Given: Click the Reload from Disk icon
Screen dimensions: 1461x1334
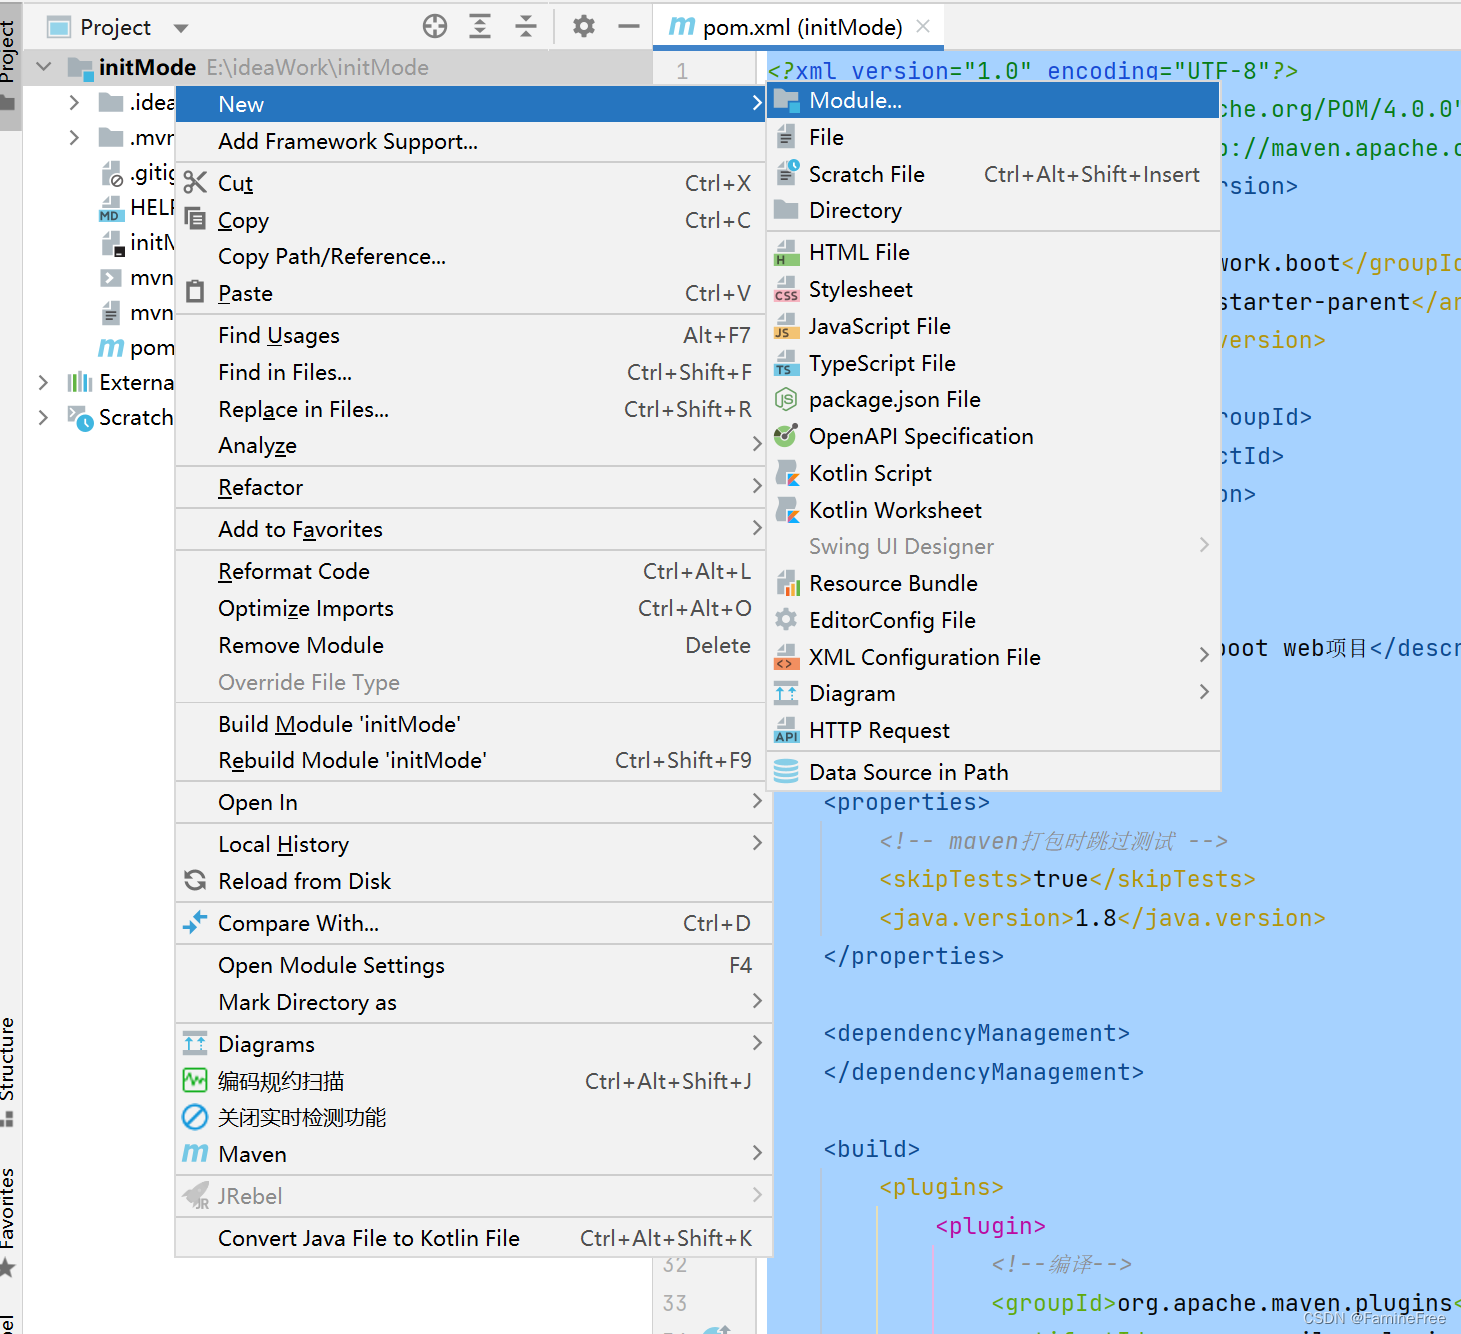Looking at the screenshot, I should point(195,881).
